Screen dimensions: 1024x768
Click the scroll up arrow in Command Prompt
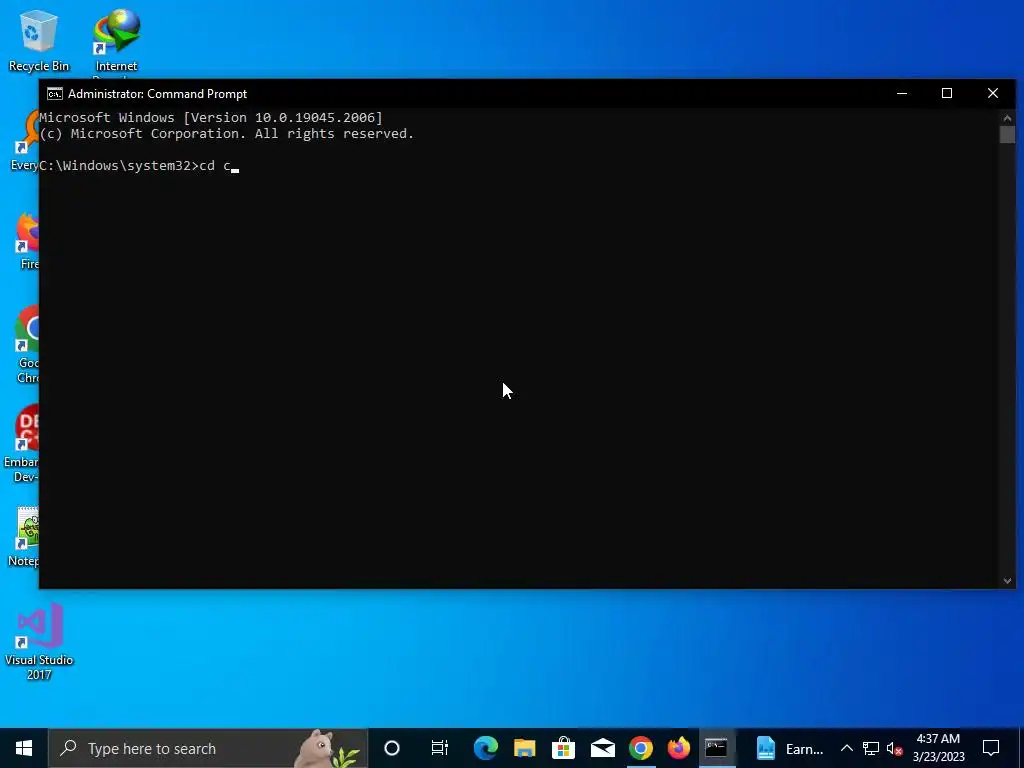coord(1007,118)
